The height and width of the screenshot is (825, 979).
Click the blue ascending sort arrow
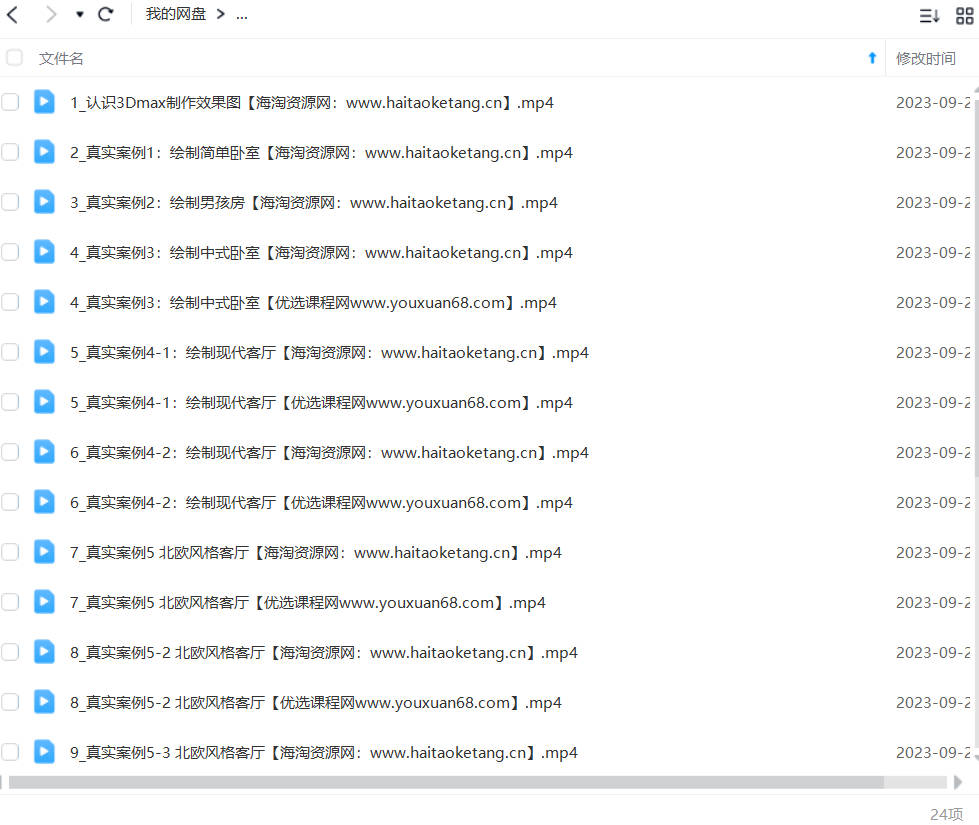[x=872, y=58]
